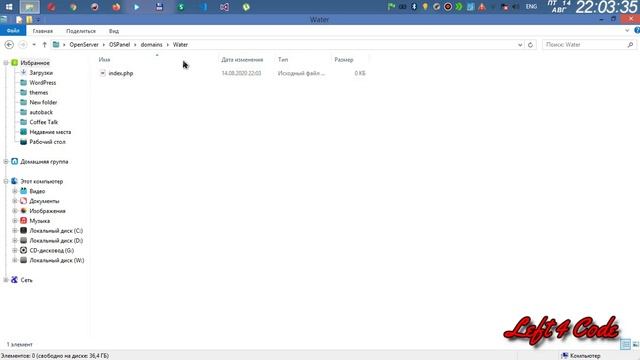This screenshot has height=360, width=640.
Task: Open the Windows Start button
Action: click(x=9, y=7)
